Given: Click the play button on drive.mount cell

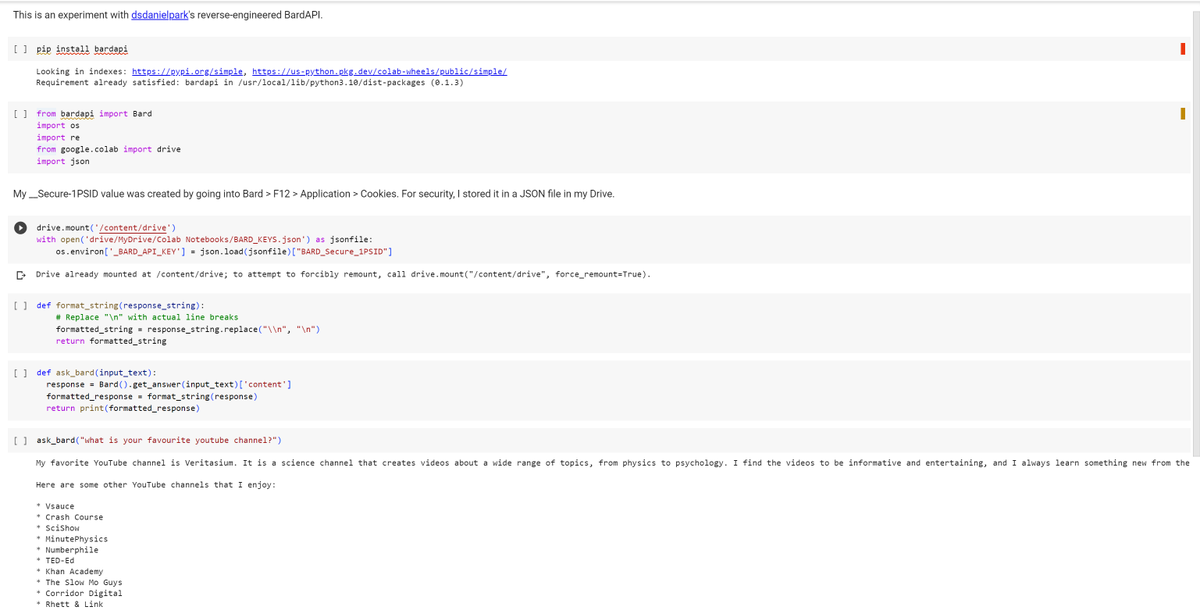Looking at the screenshot, I should coord(20,228).
